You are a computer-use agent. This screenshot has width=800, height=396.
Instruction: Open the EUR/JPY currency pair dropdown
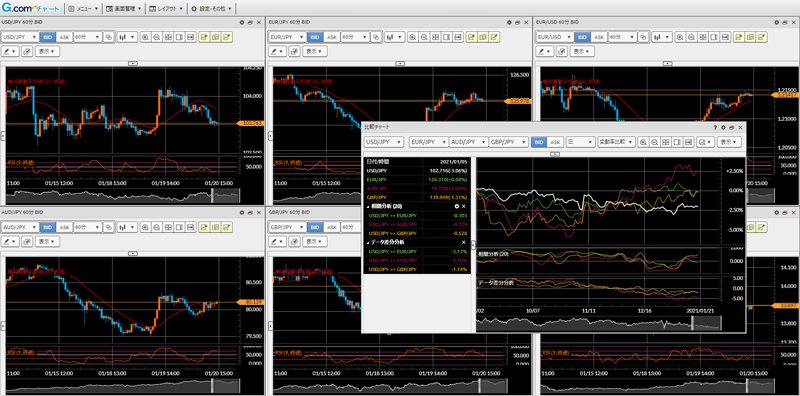point(281,37)
